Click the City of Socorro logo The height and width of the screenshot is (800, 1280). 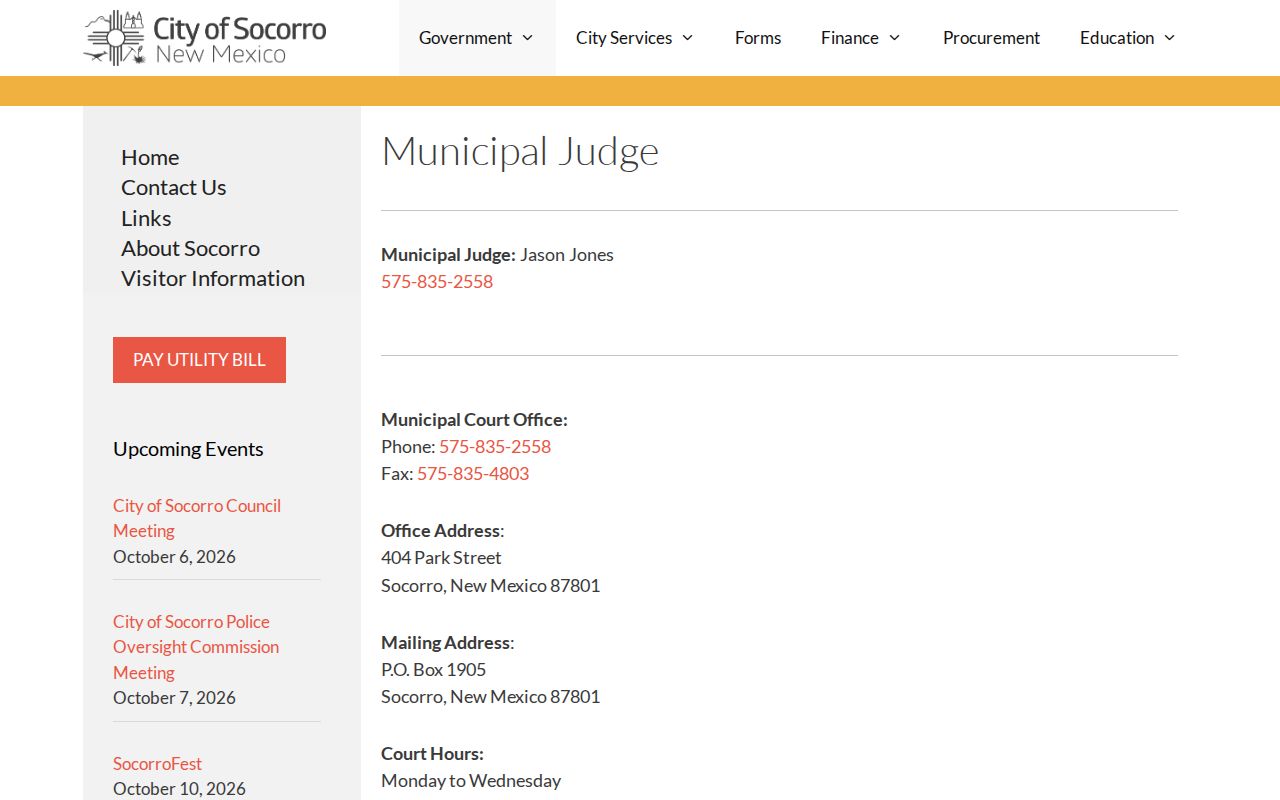click(205, 38)
